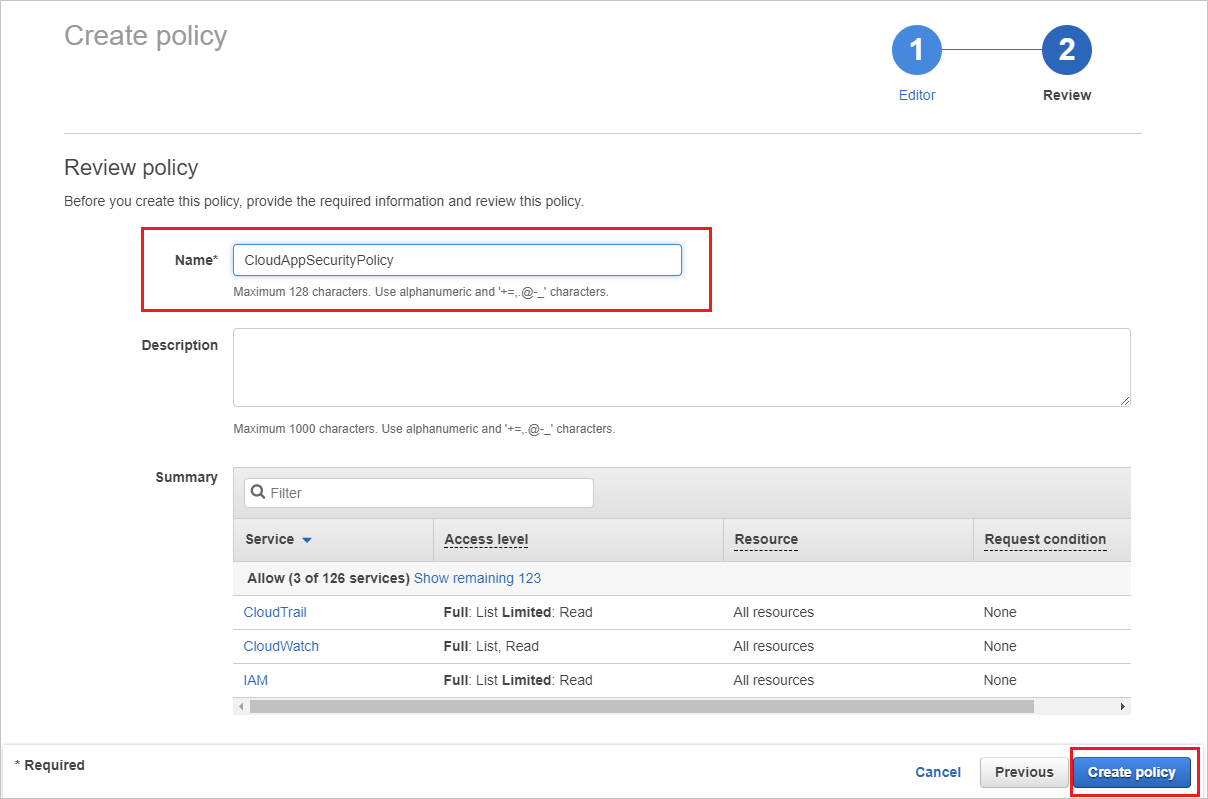Open the CloudWatch service details
1208x799 pixels.
(280, 646)
